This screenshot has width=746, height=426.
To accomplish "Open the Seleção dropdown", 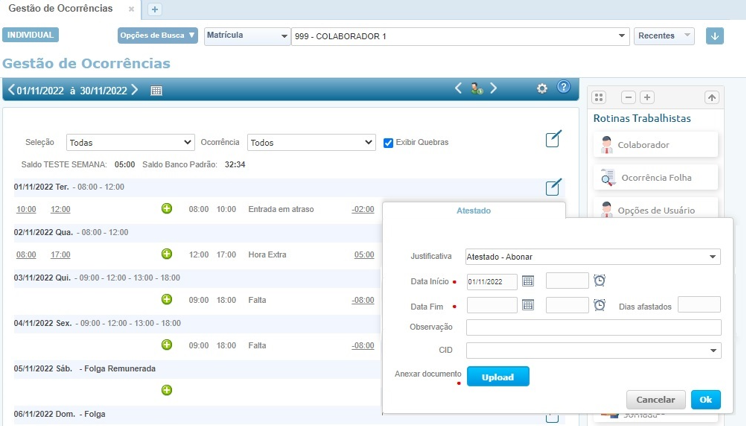I will 130,142.
